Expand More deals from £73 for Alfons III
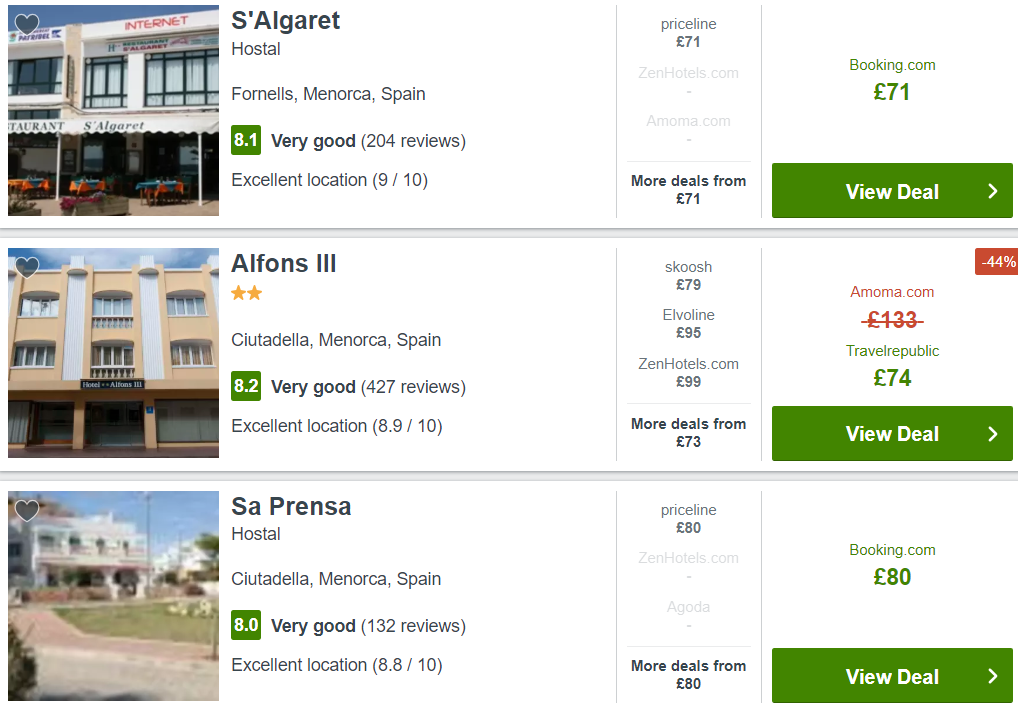This screenshot has height=711, width=1018. (x=688, y=432)
